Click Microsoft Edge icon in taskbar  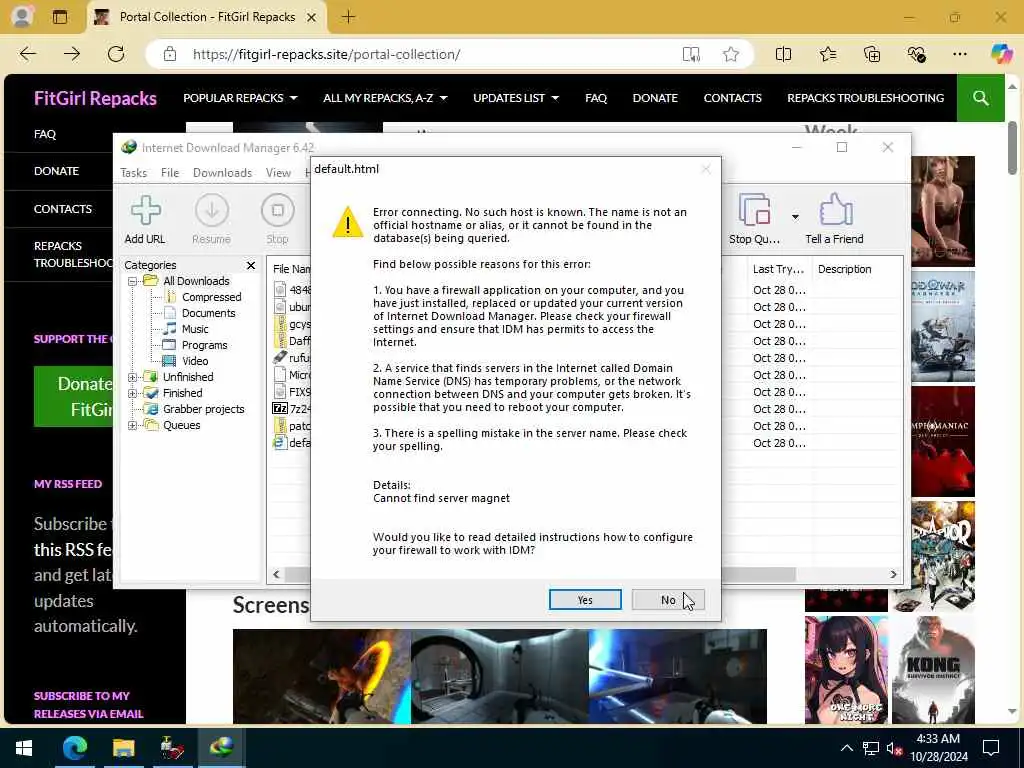(74, 748)
